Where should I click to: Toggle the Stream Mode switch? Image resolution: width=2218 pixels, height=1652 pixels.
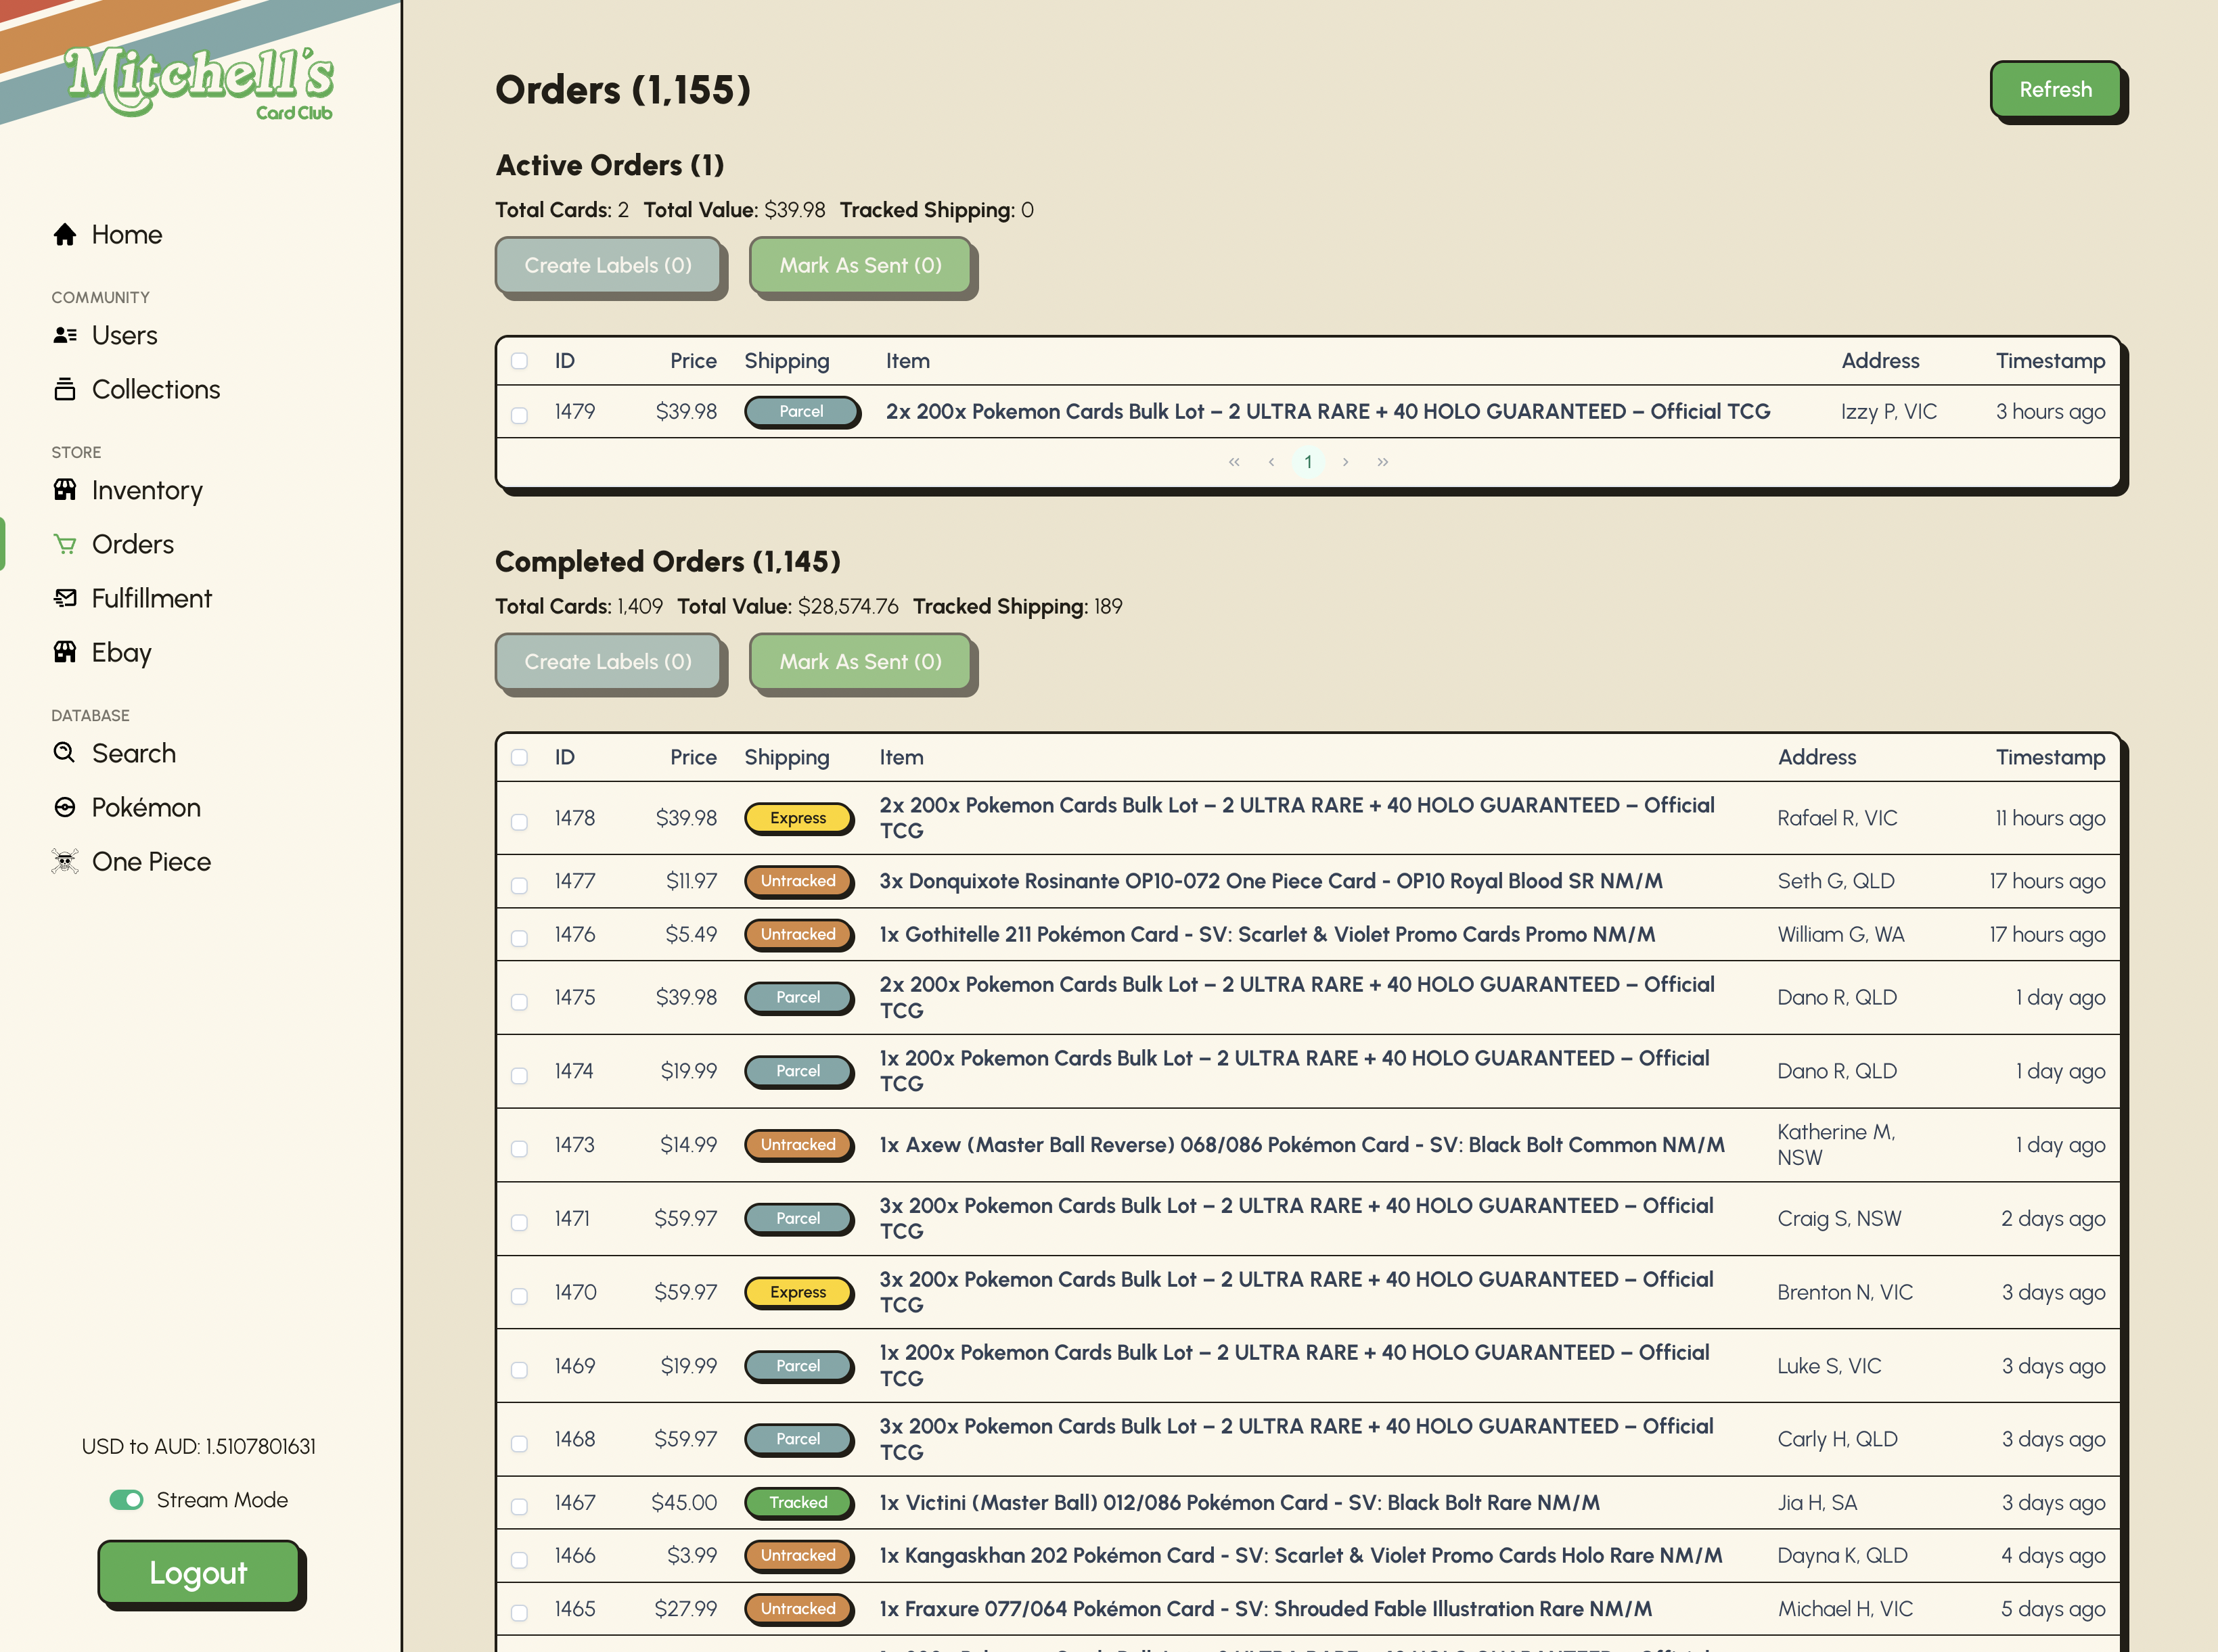coord(127,1500)
